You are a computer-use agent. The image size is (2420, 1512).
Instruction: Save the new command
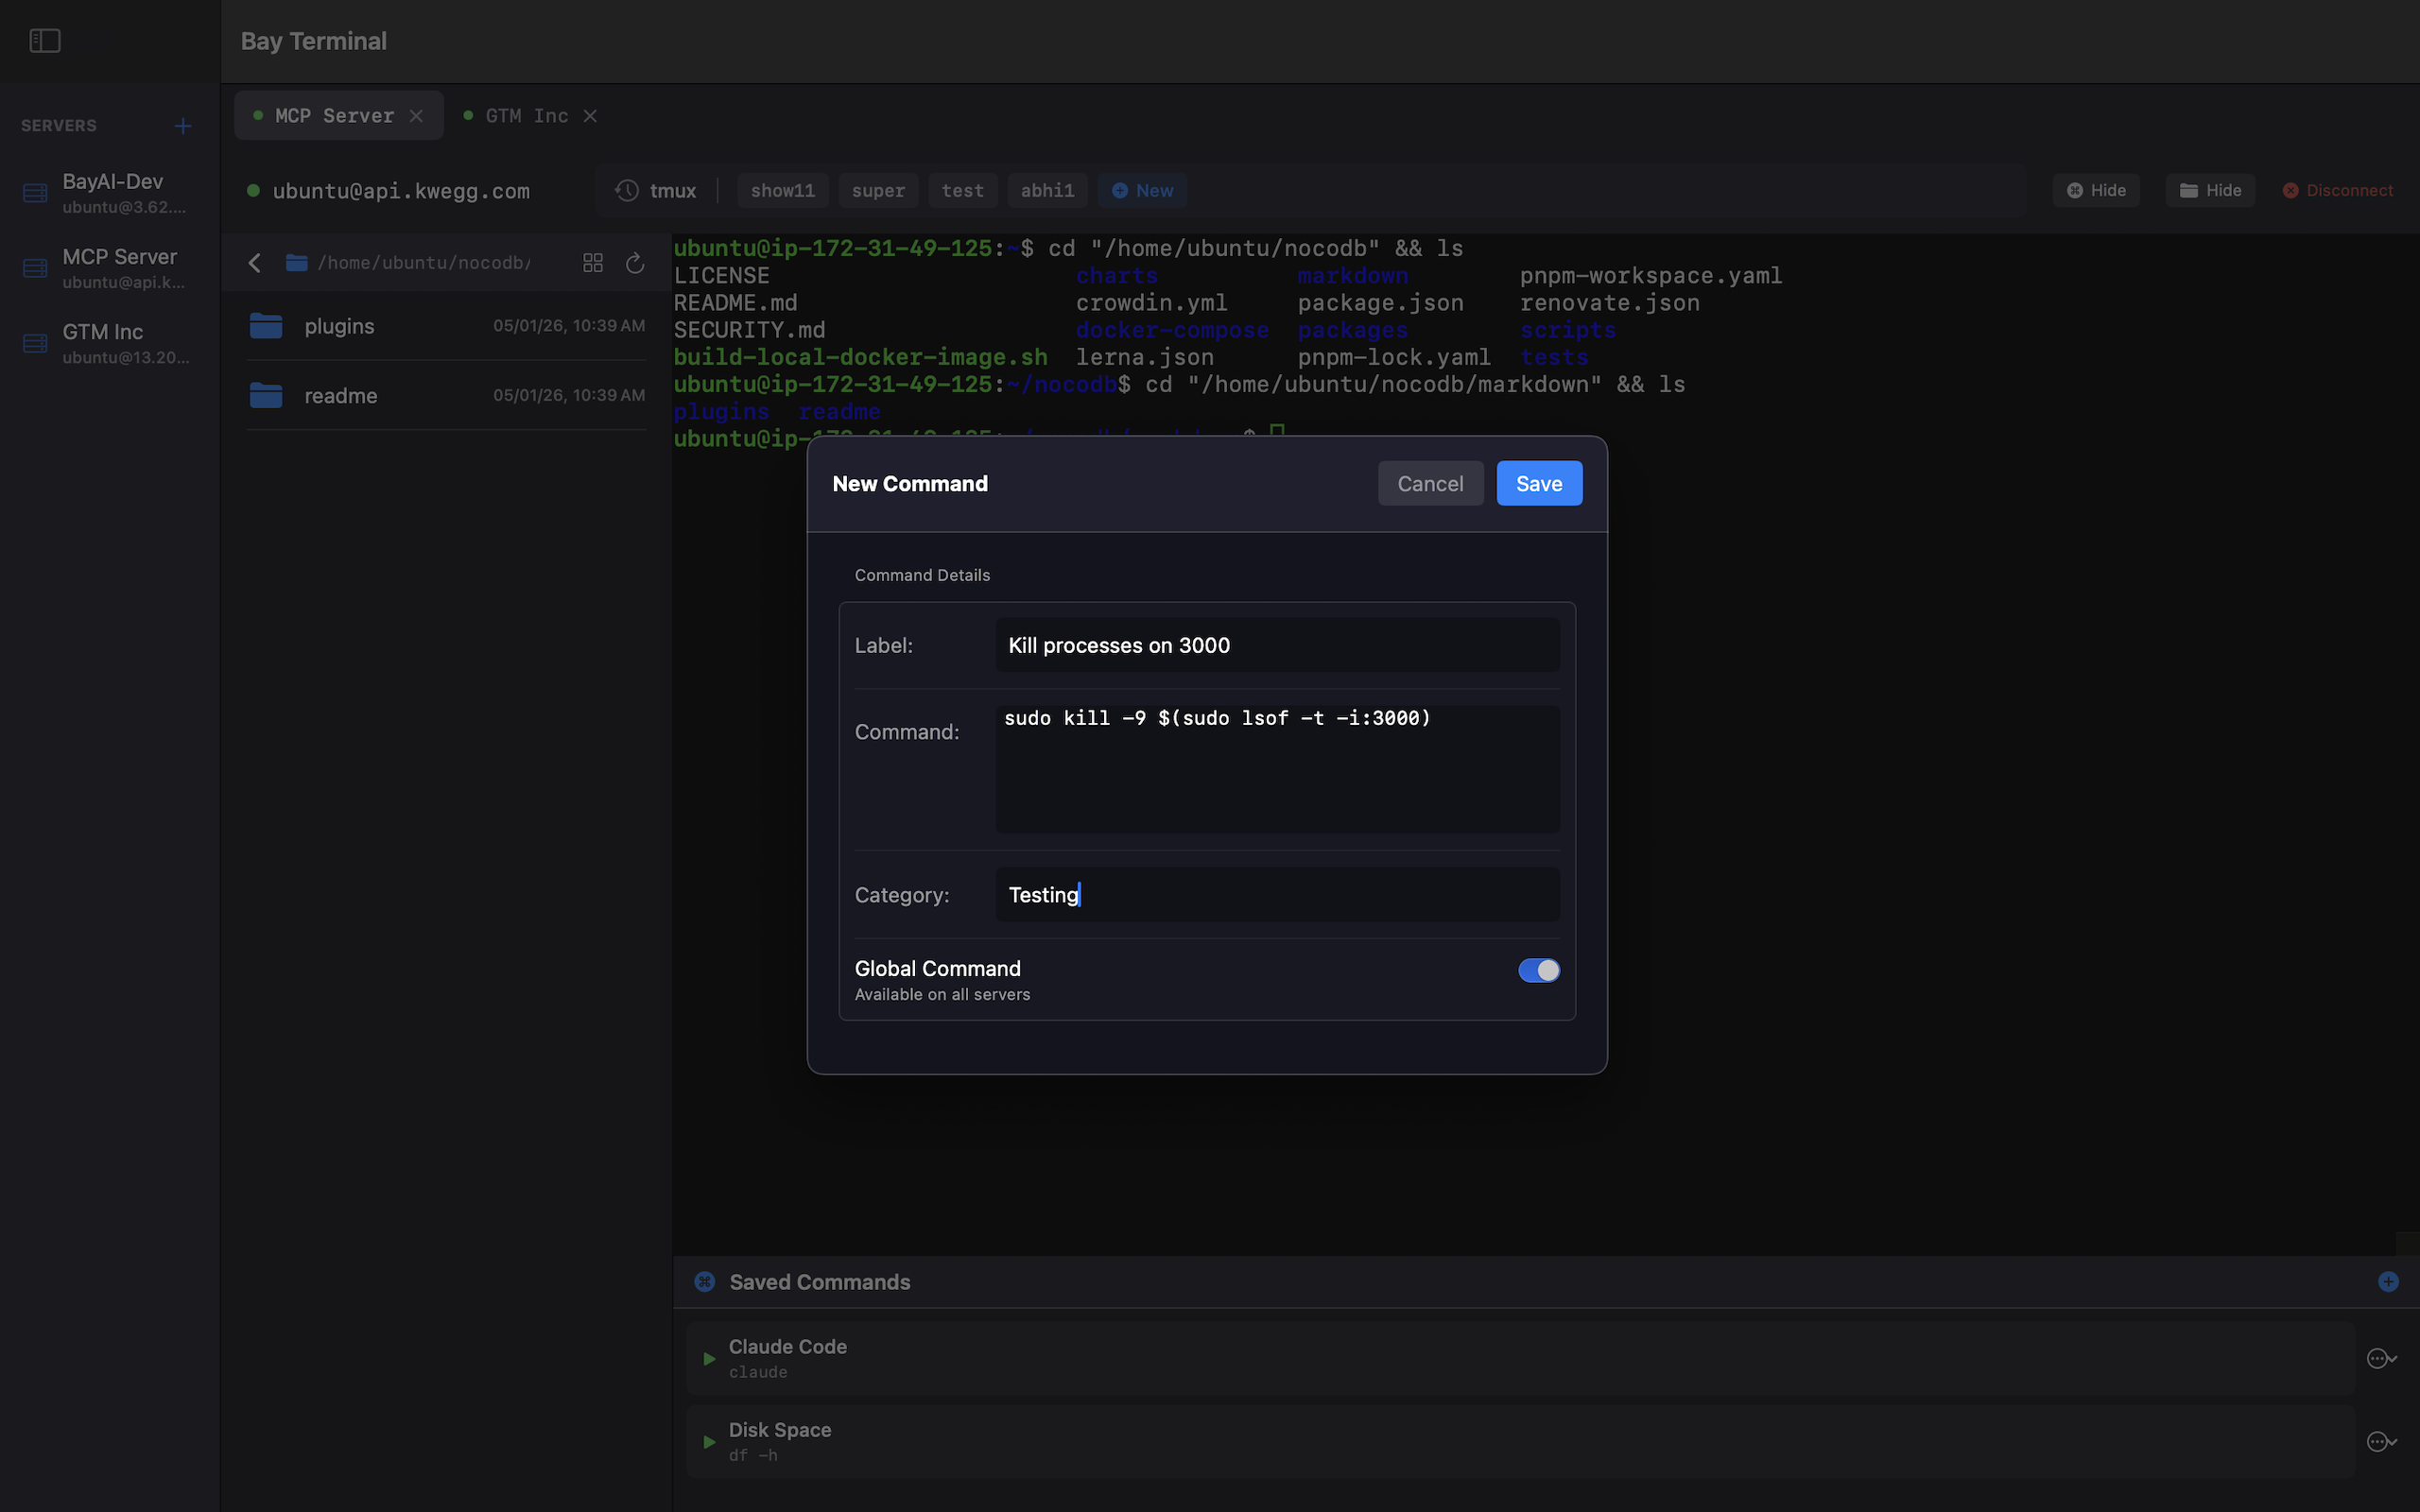pos(1538,483)
